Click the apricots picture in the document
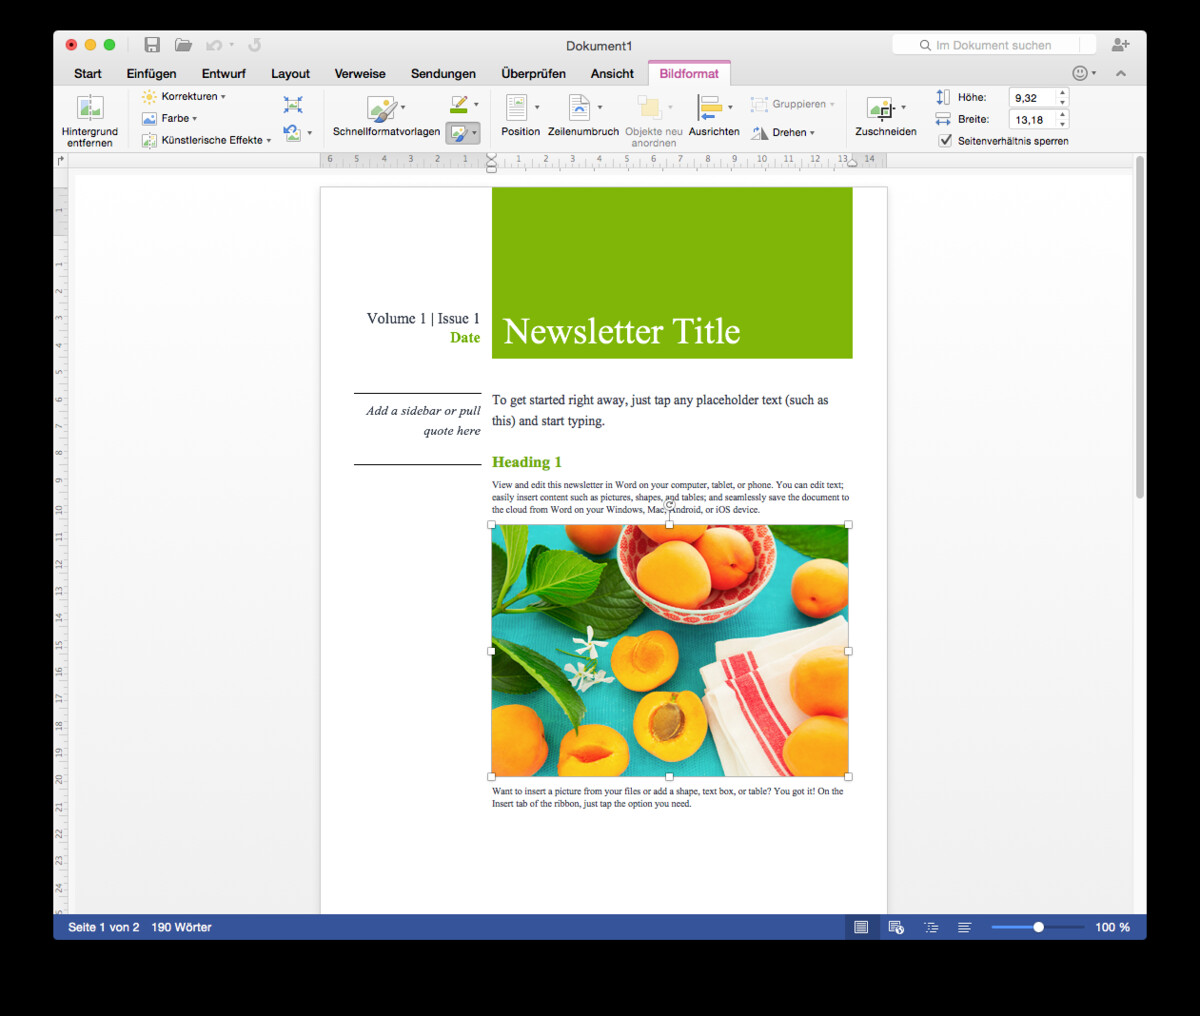Screen dimensions: 1200x1016 coord(669,650)
